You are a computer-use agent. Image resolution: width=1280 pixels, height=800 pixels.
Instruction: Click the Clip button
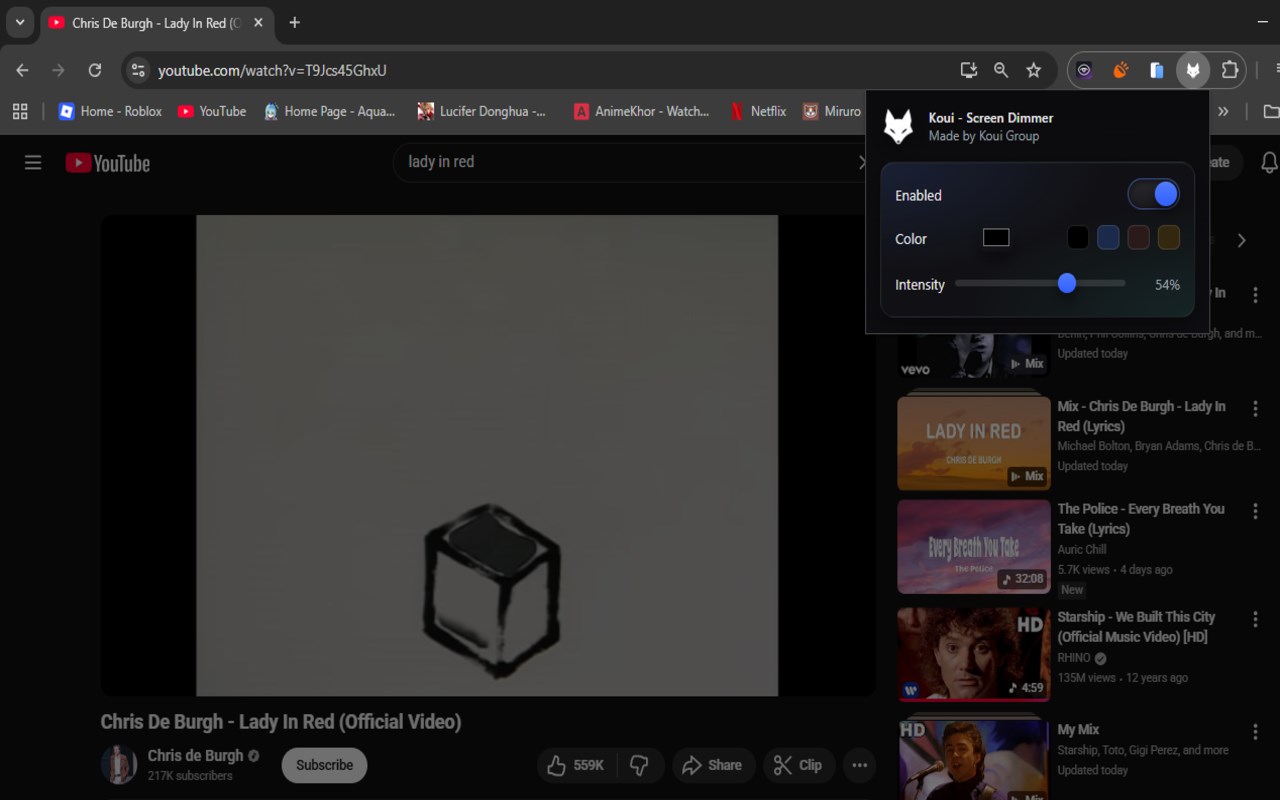pos(799,765)
